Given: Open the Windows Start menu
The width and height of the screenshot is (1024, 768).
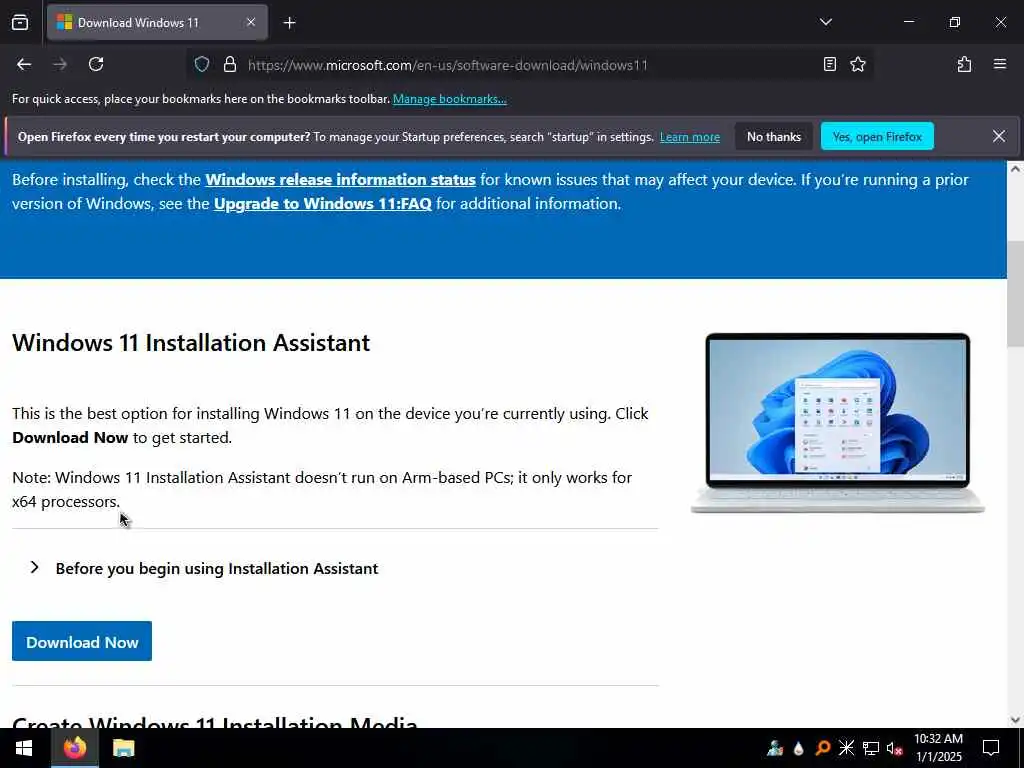Looking at the screenshot, I should (x=24, y=748).
